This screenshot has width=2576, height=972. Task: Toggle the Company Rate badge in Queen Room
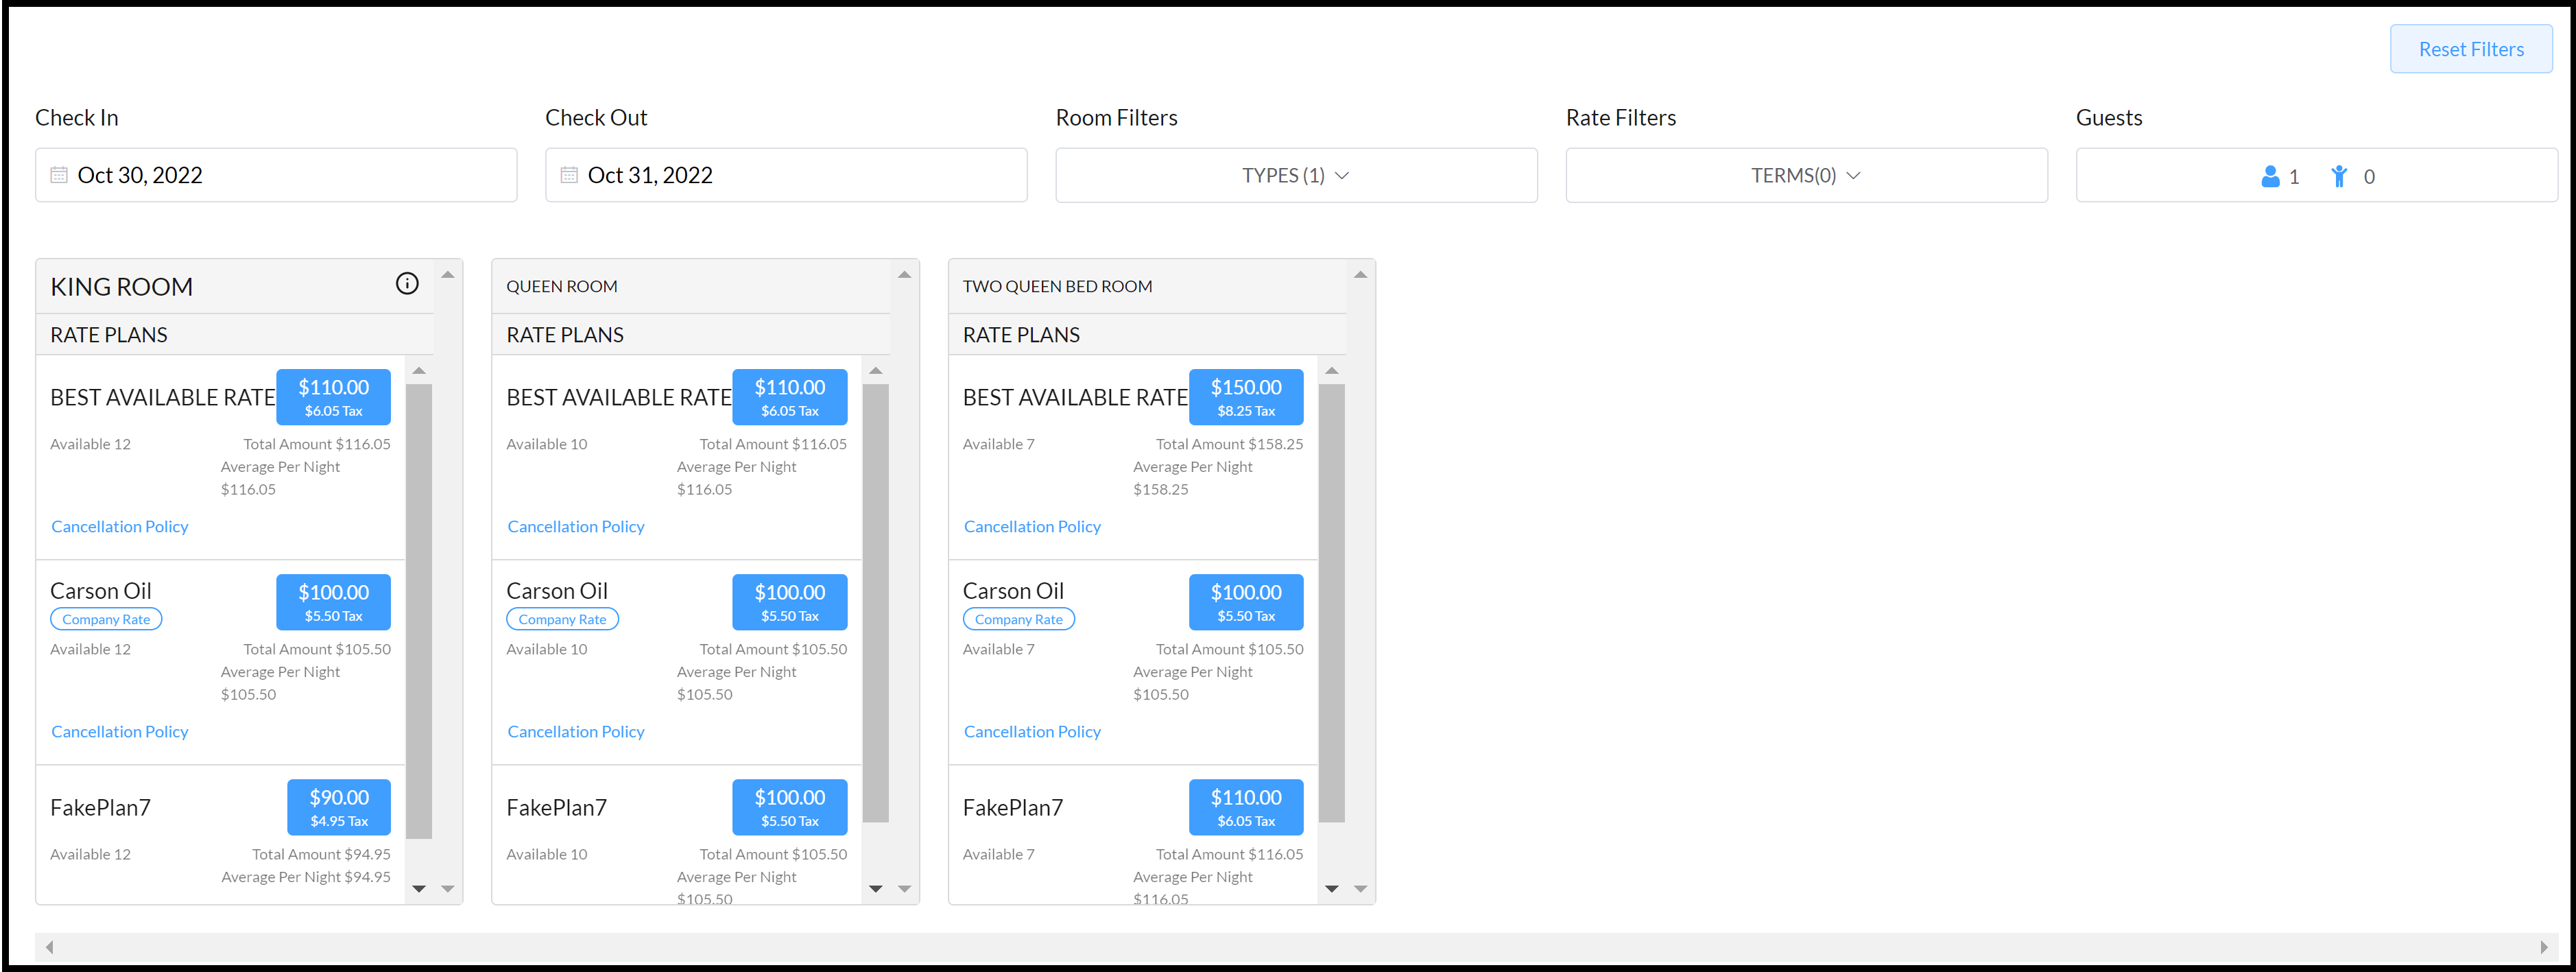coord(562,618)
